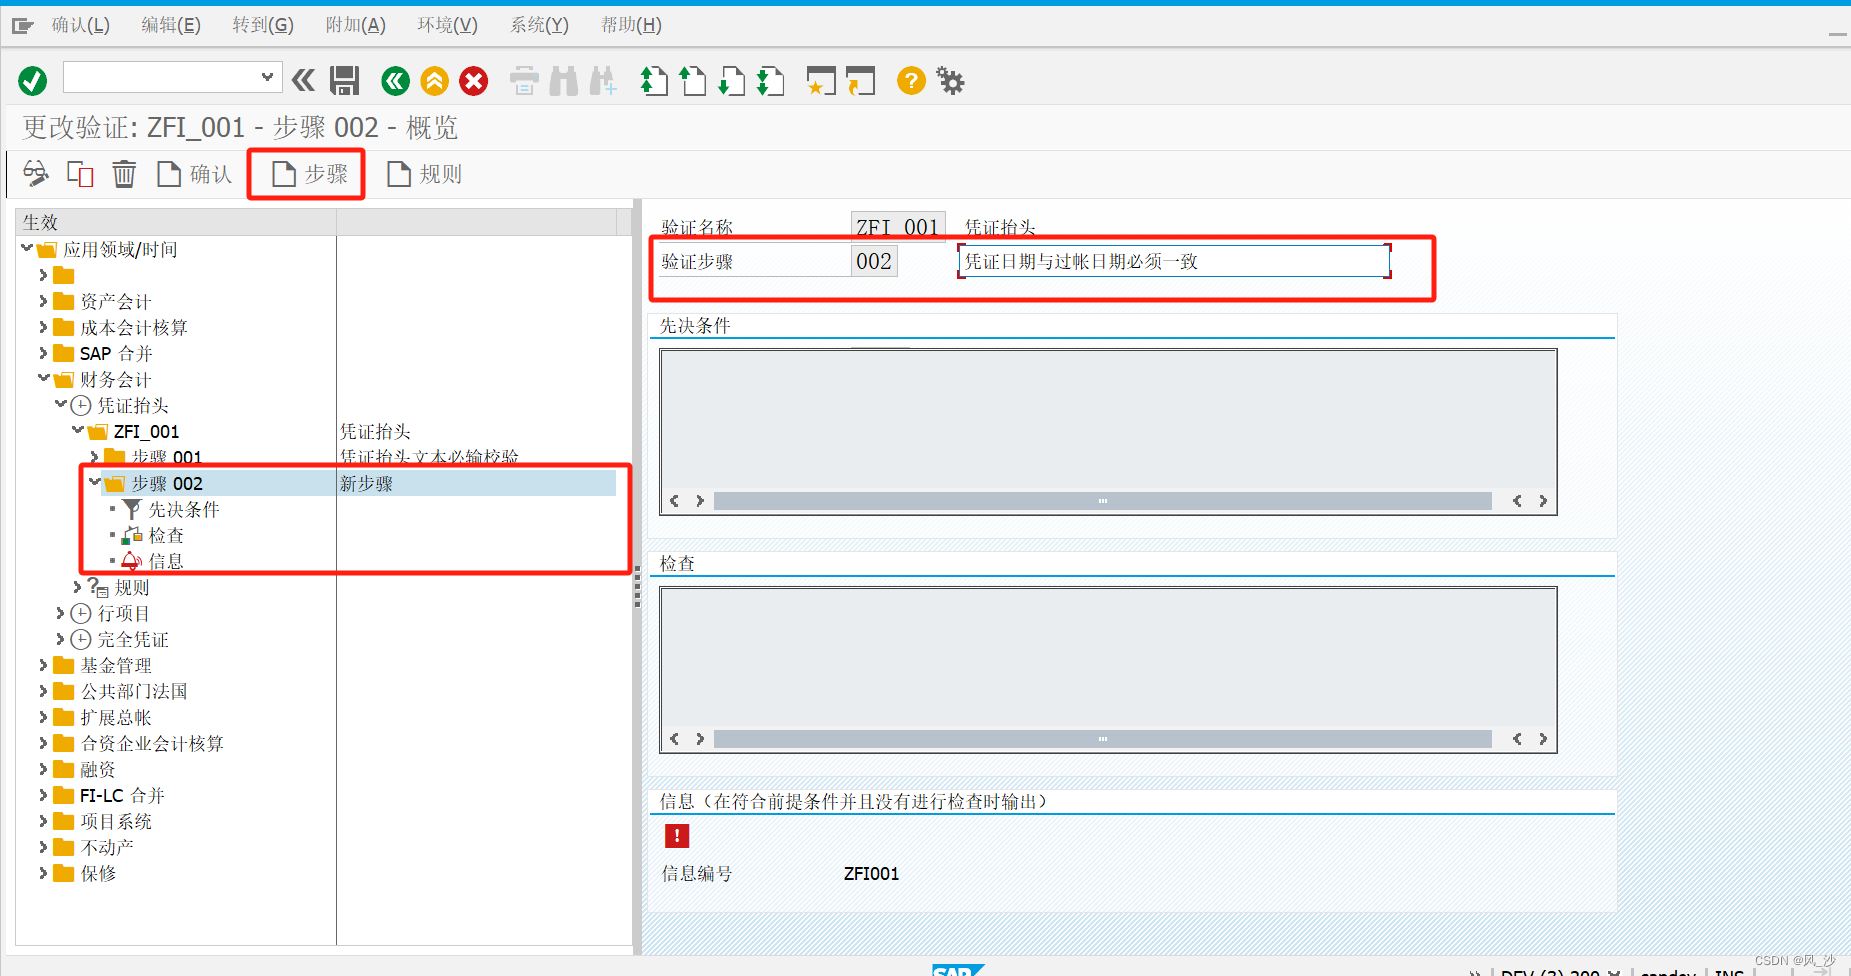Select the FI-LC 合并 folder

click(122, 795)
